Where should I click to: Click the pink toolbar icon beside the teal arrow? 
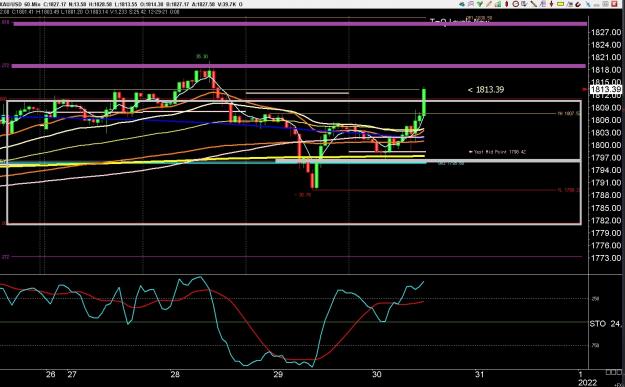471,4
